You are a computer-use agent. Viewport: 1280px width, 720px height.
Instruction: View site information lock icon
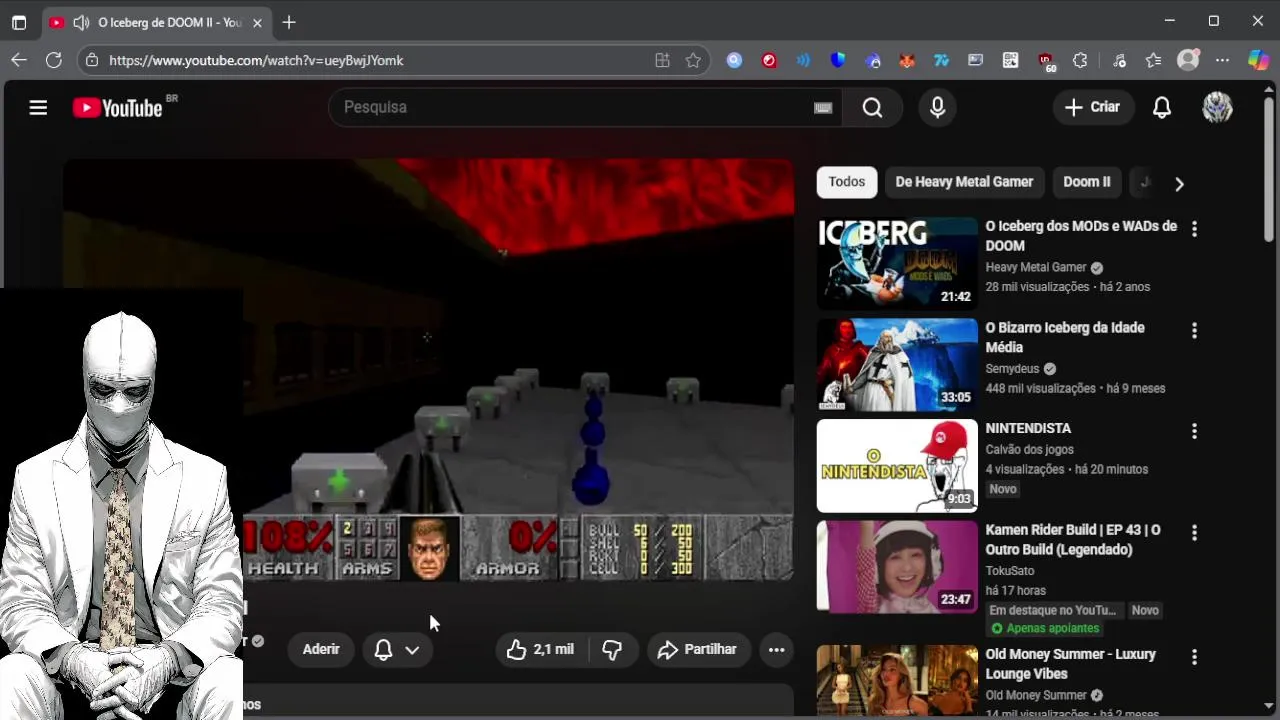point(92,60)
